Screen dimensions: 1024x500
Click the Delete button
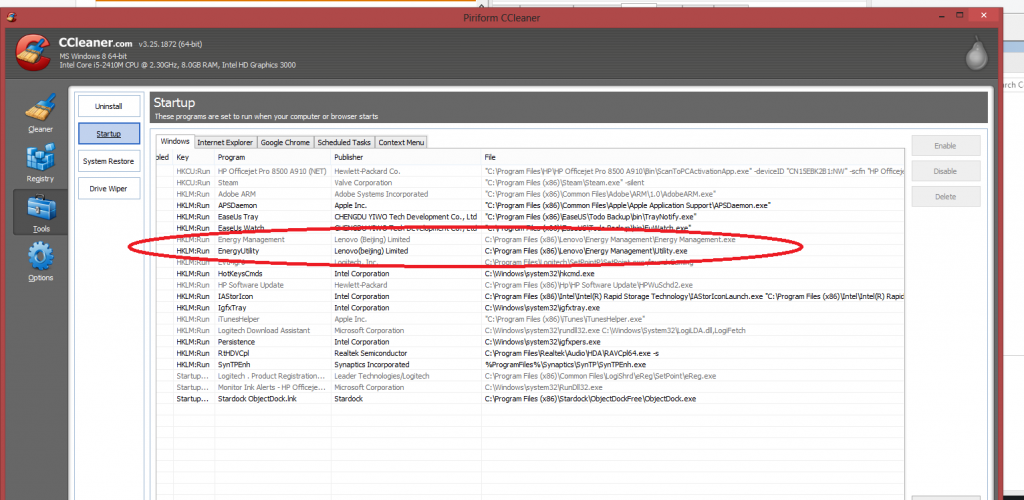coord(946,196)
